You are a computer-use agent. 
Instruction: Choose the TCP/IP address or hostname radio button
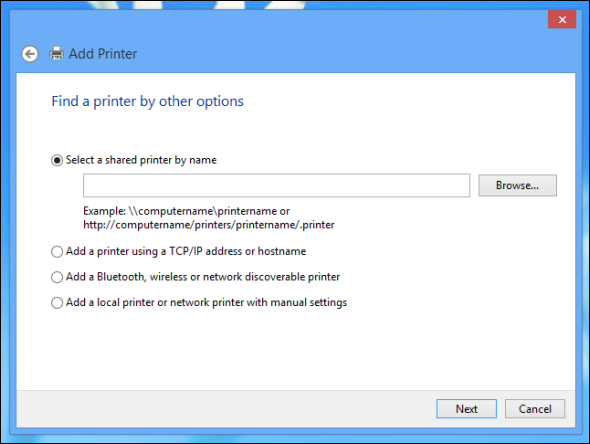[57, 252]
